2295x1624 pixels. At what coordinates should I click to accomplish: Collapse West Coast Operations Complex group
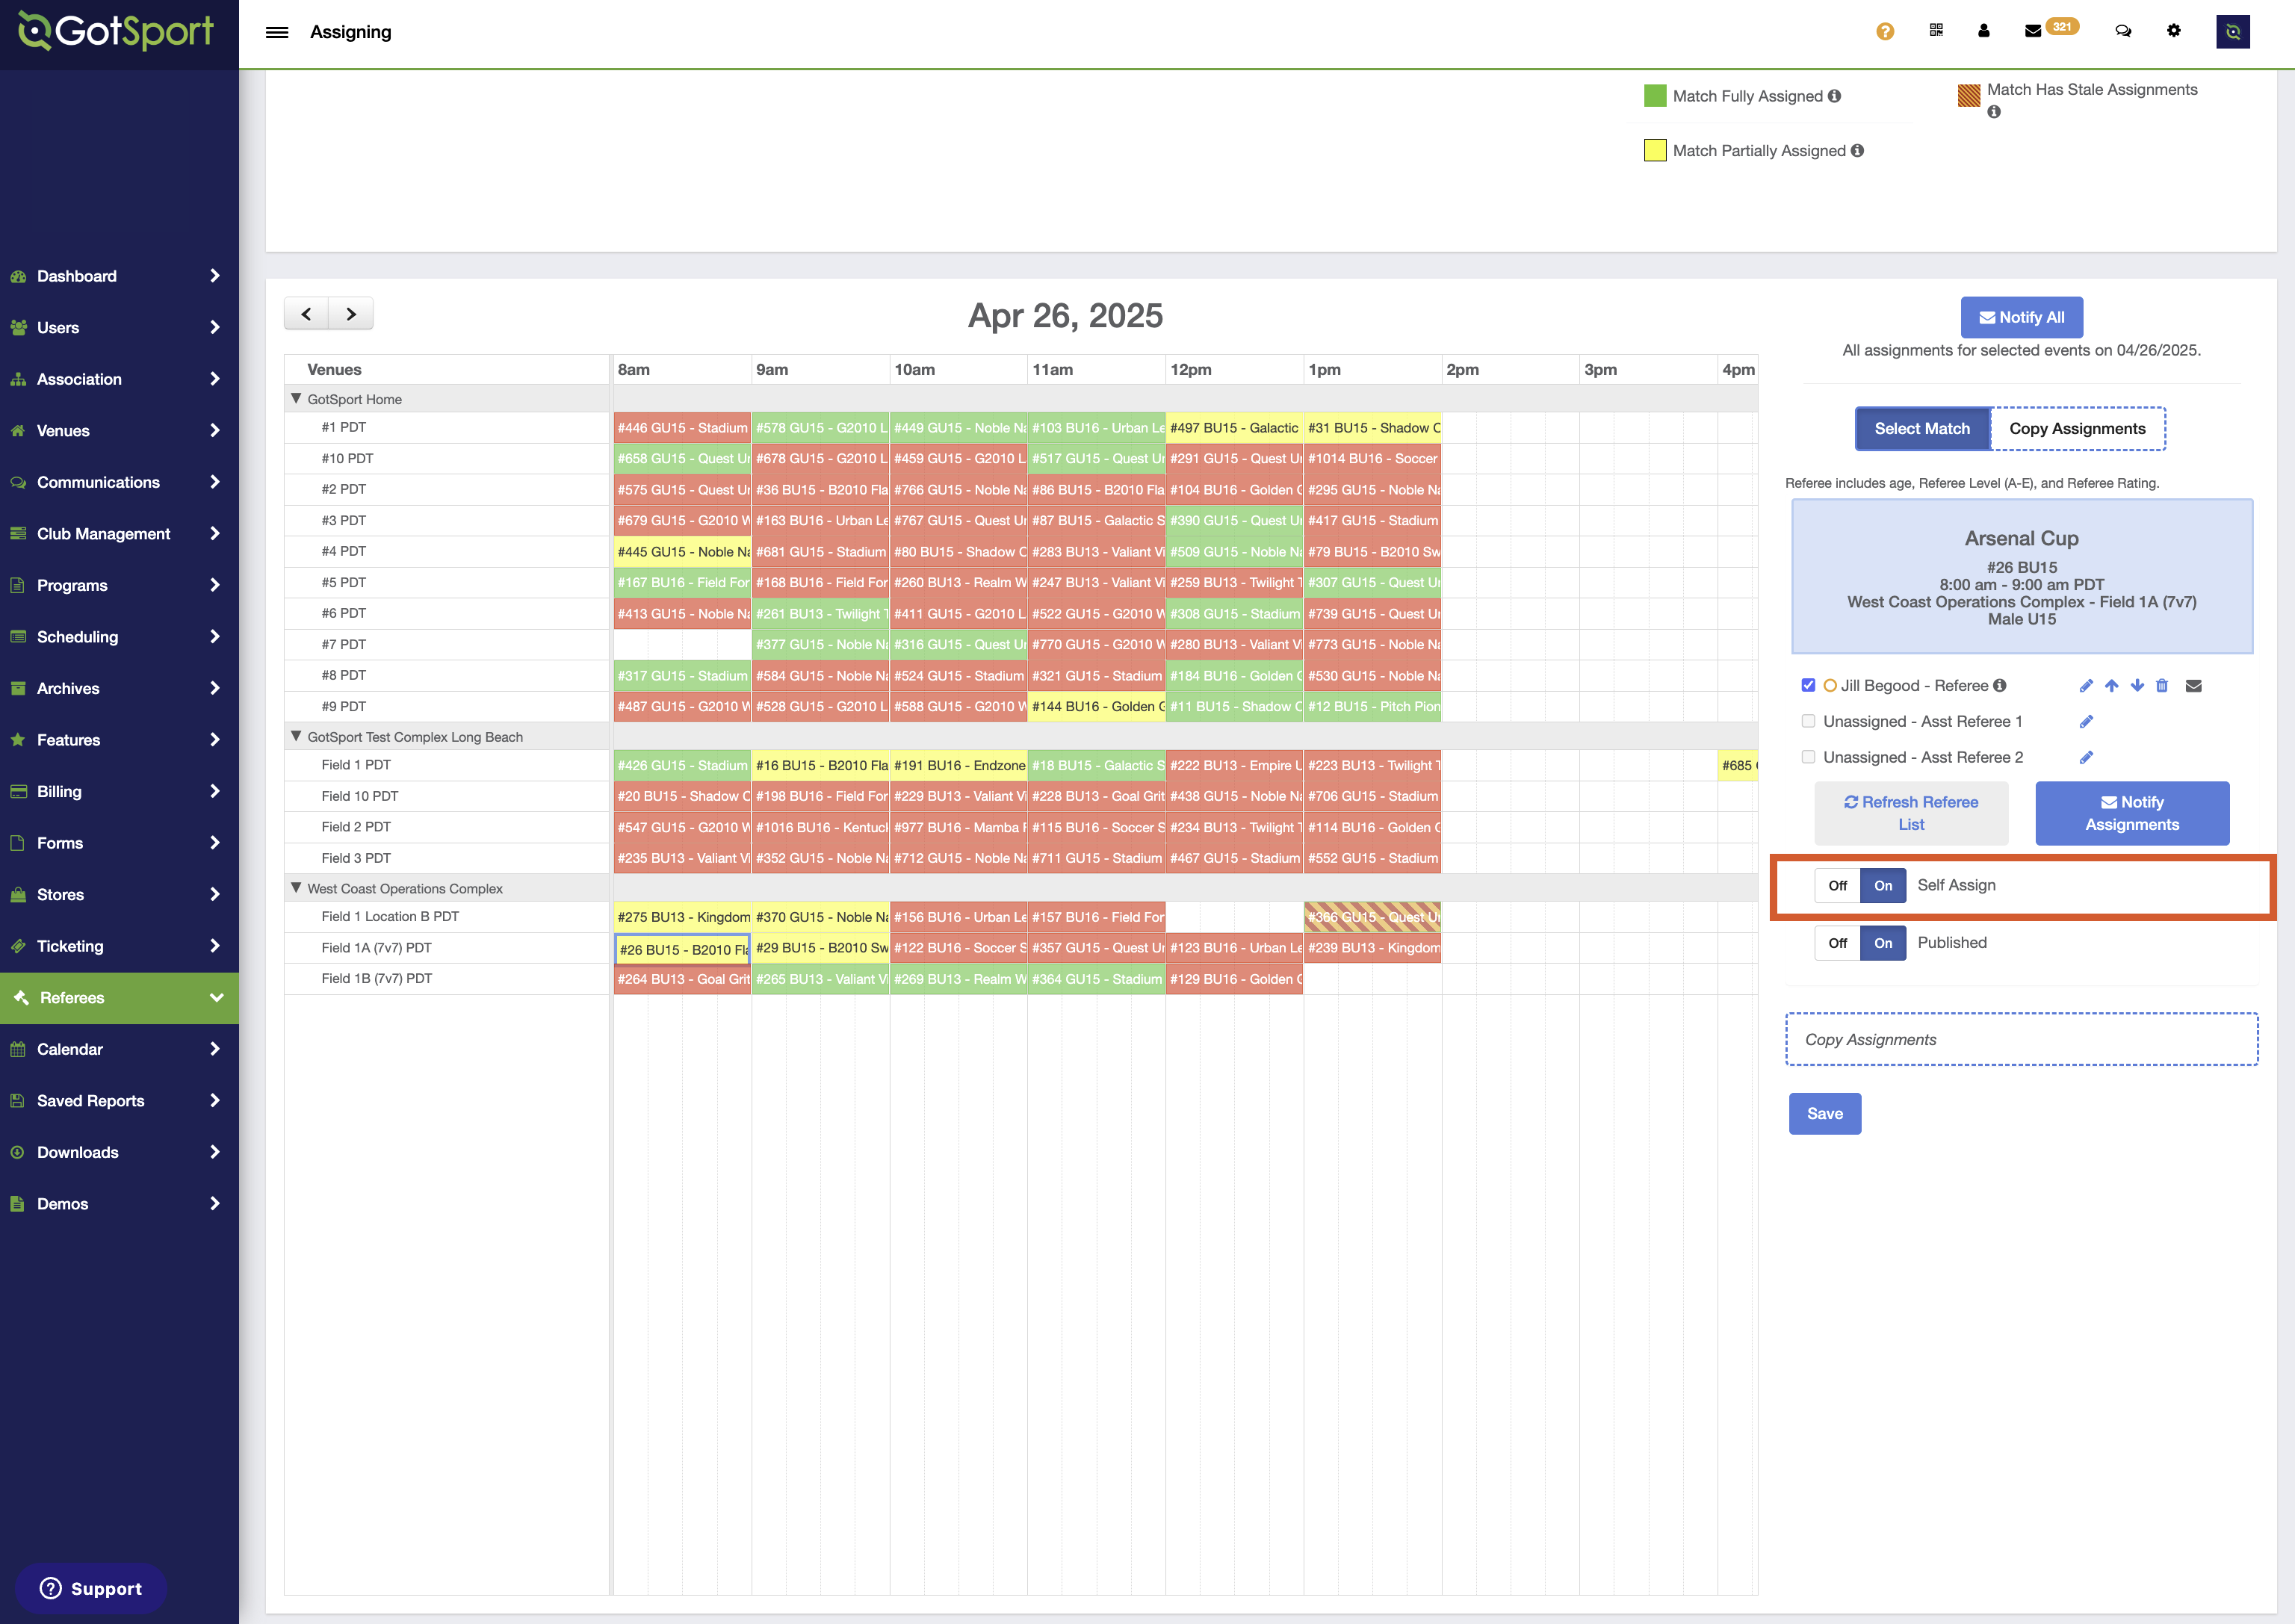296,887
